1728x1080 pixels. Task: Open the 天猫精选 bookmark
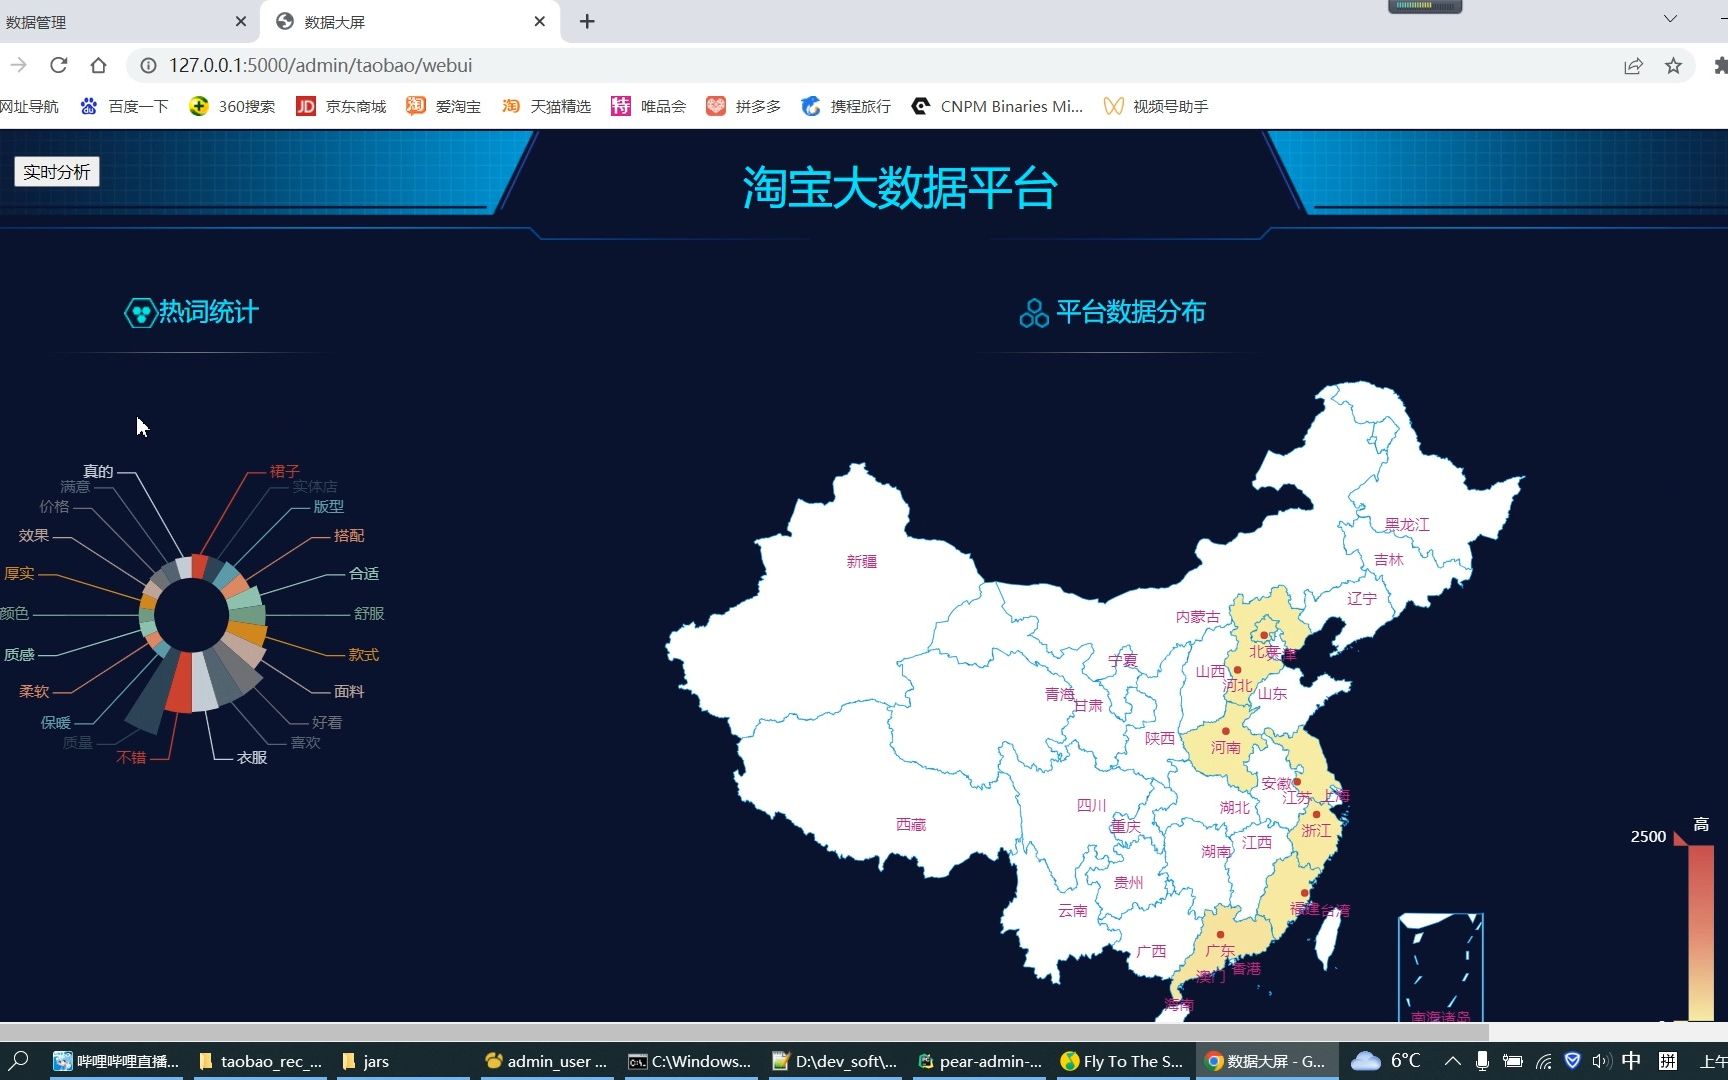point(546,106)
